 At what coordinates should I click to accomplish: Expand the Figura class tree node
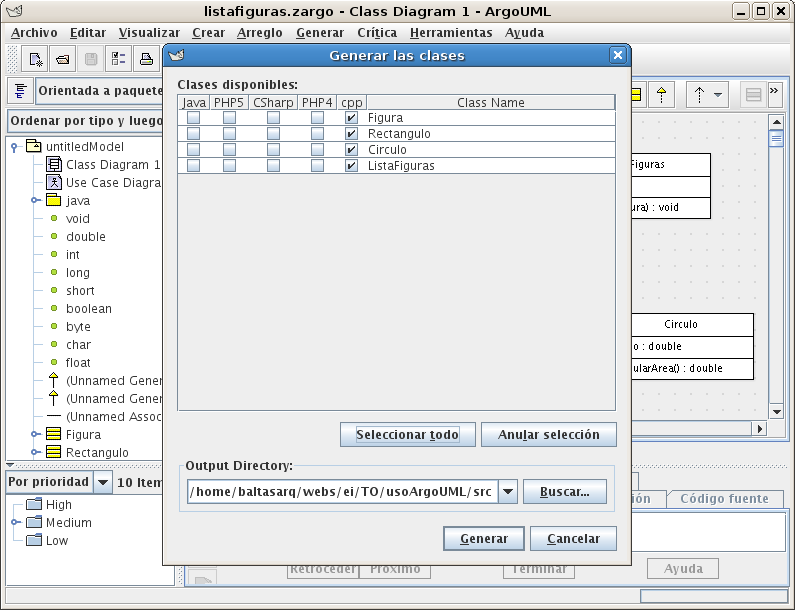(35, 434)
